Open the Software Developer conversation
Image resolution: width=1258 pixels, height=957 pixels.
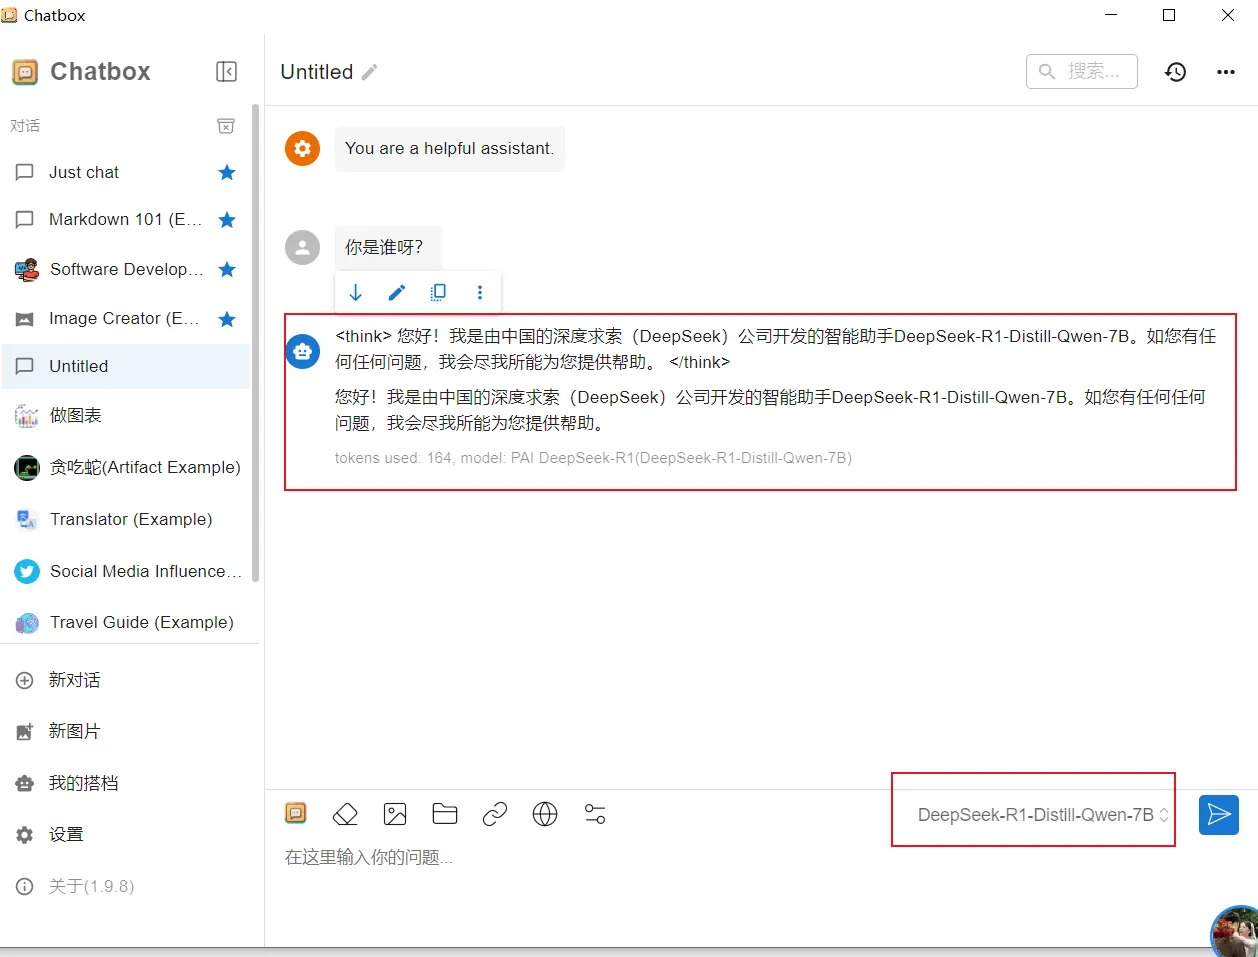(126, 269)
